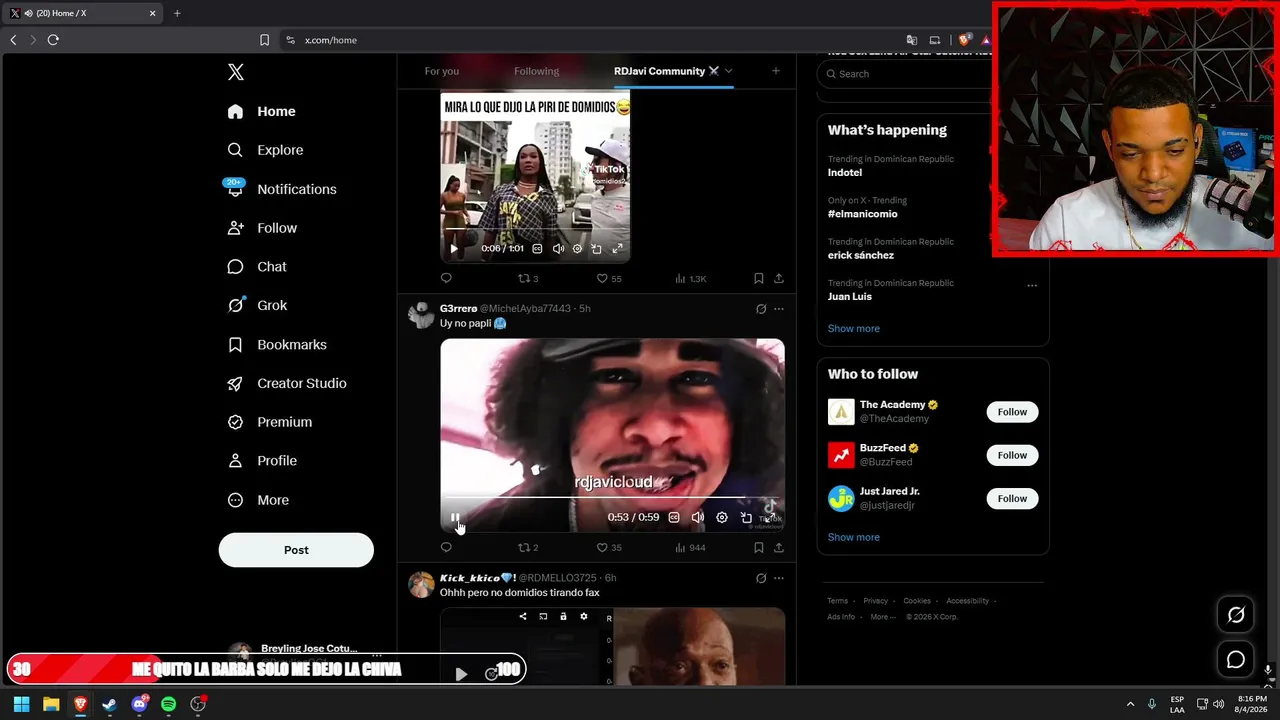The image size is (1280, 720).
Task: Reload the page in the browser
Action: 53,40
